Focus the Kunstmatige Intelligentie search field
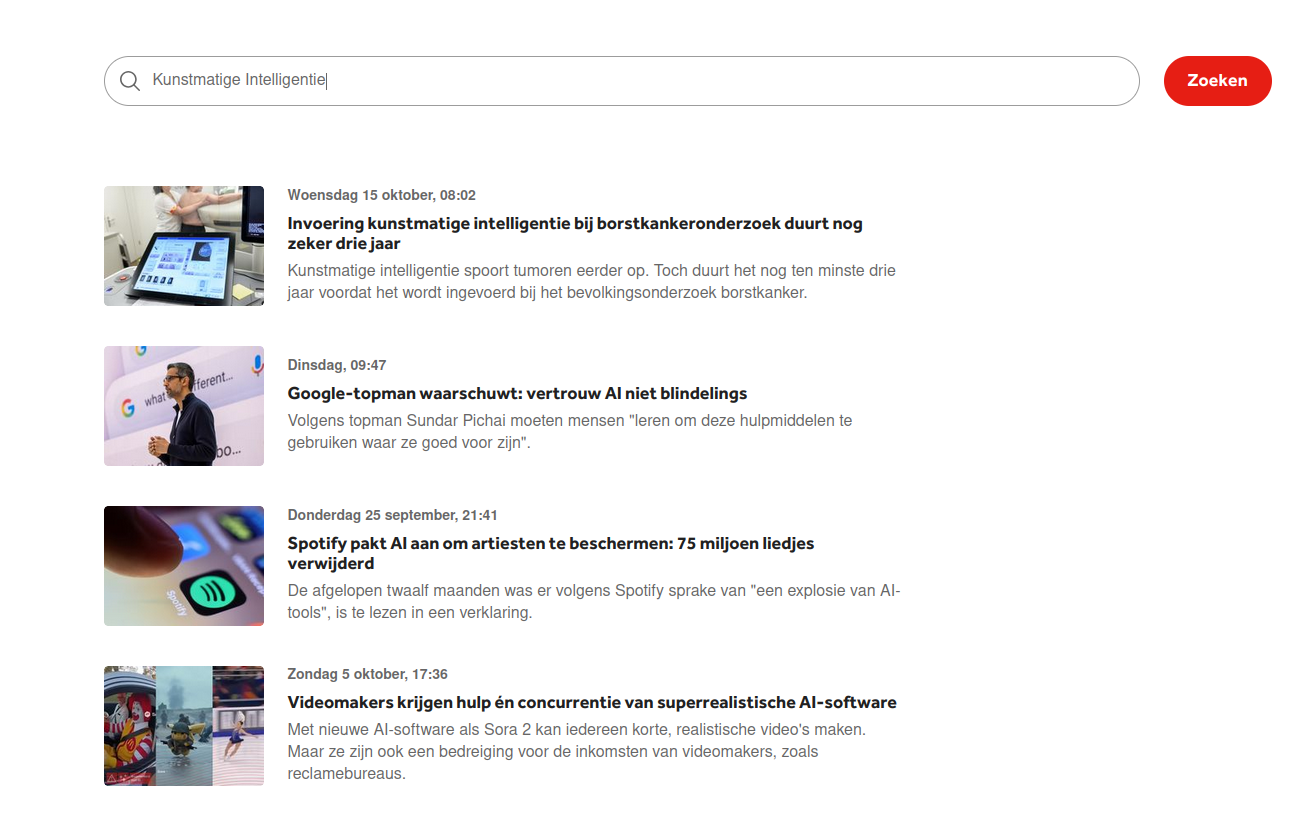 pos(620,81)
